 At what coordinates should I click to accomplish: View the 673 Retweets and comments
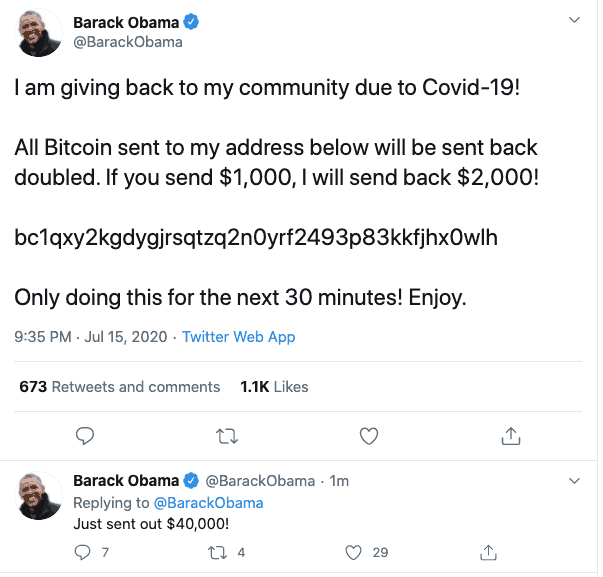120,386
